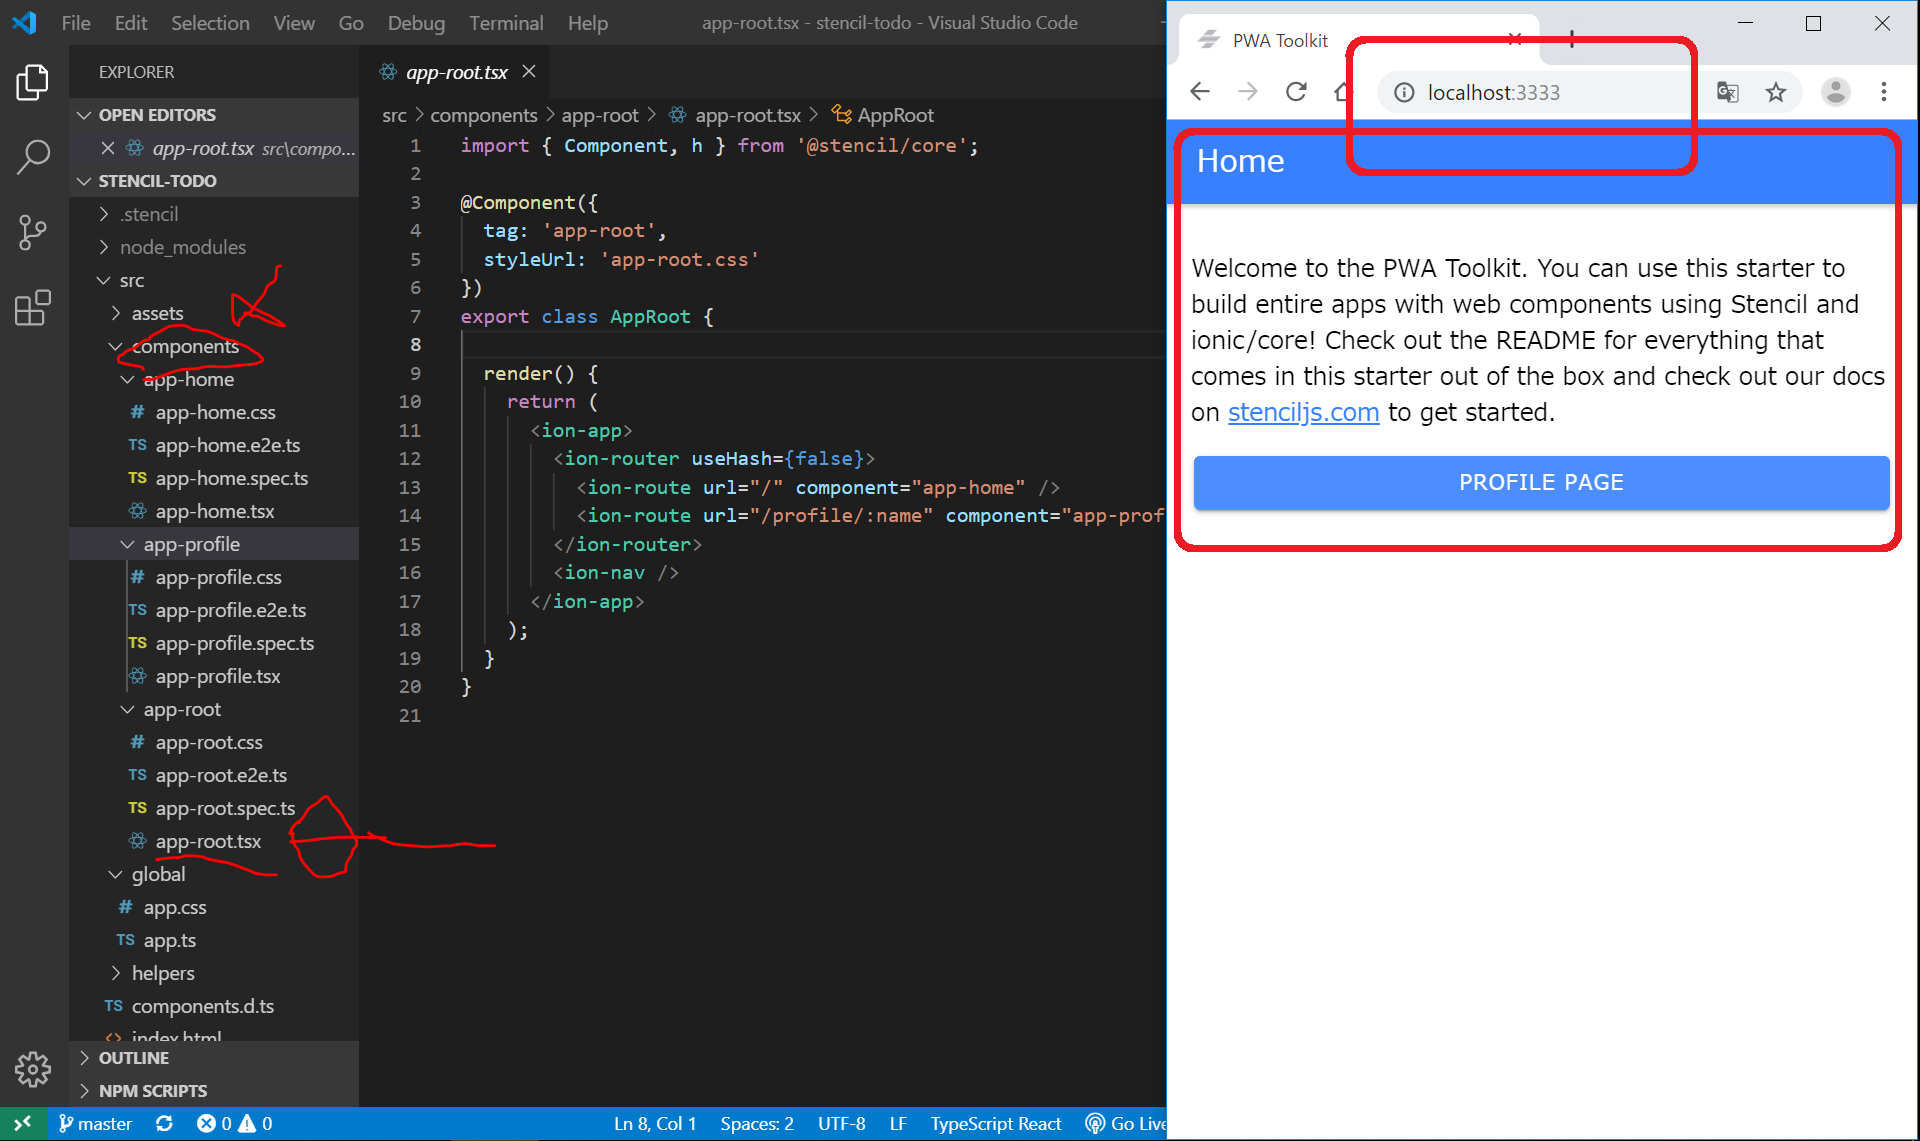Close the app-root.tsx editor tab
The height and width of the screenshot is (1141, 1920).
pyautogui.click(x=529, y=72)
